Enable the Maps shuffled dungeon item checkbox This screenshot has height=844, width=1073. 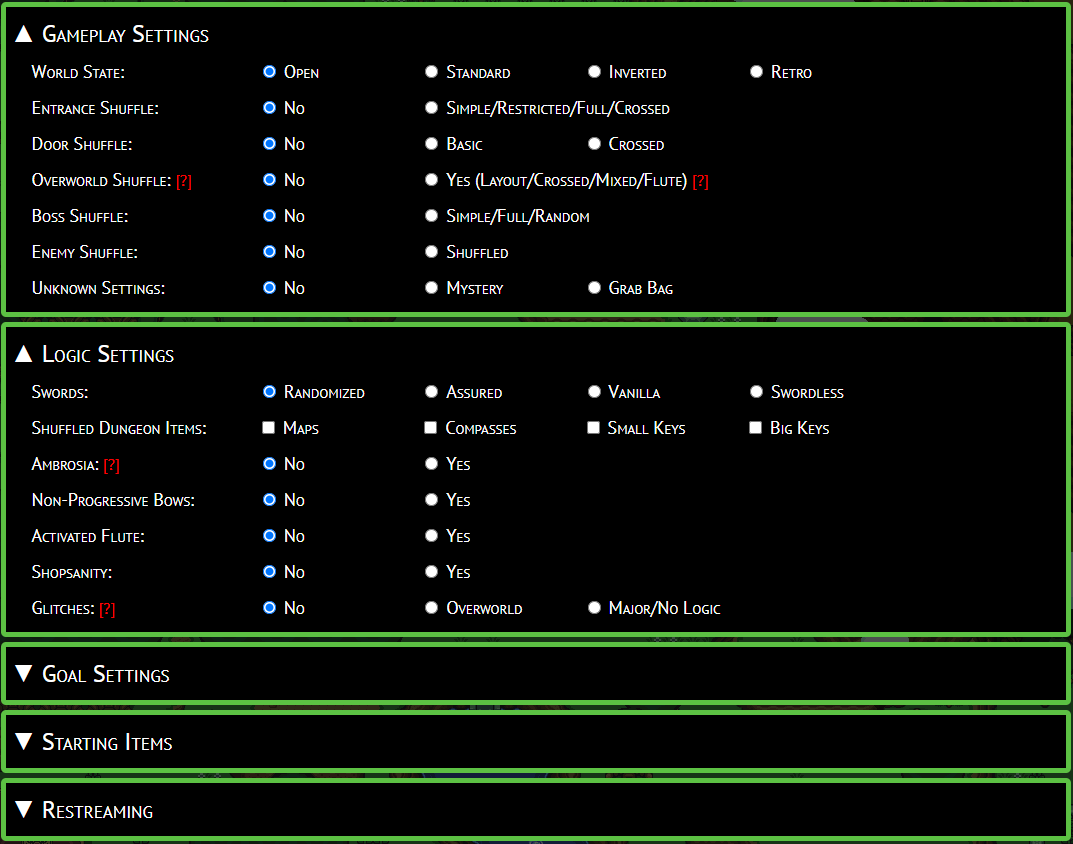pyautogui.click(x=269, y=428)
